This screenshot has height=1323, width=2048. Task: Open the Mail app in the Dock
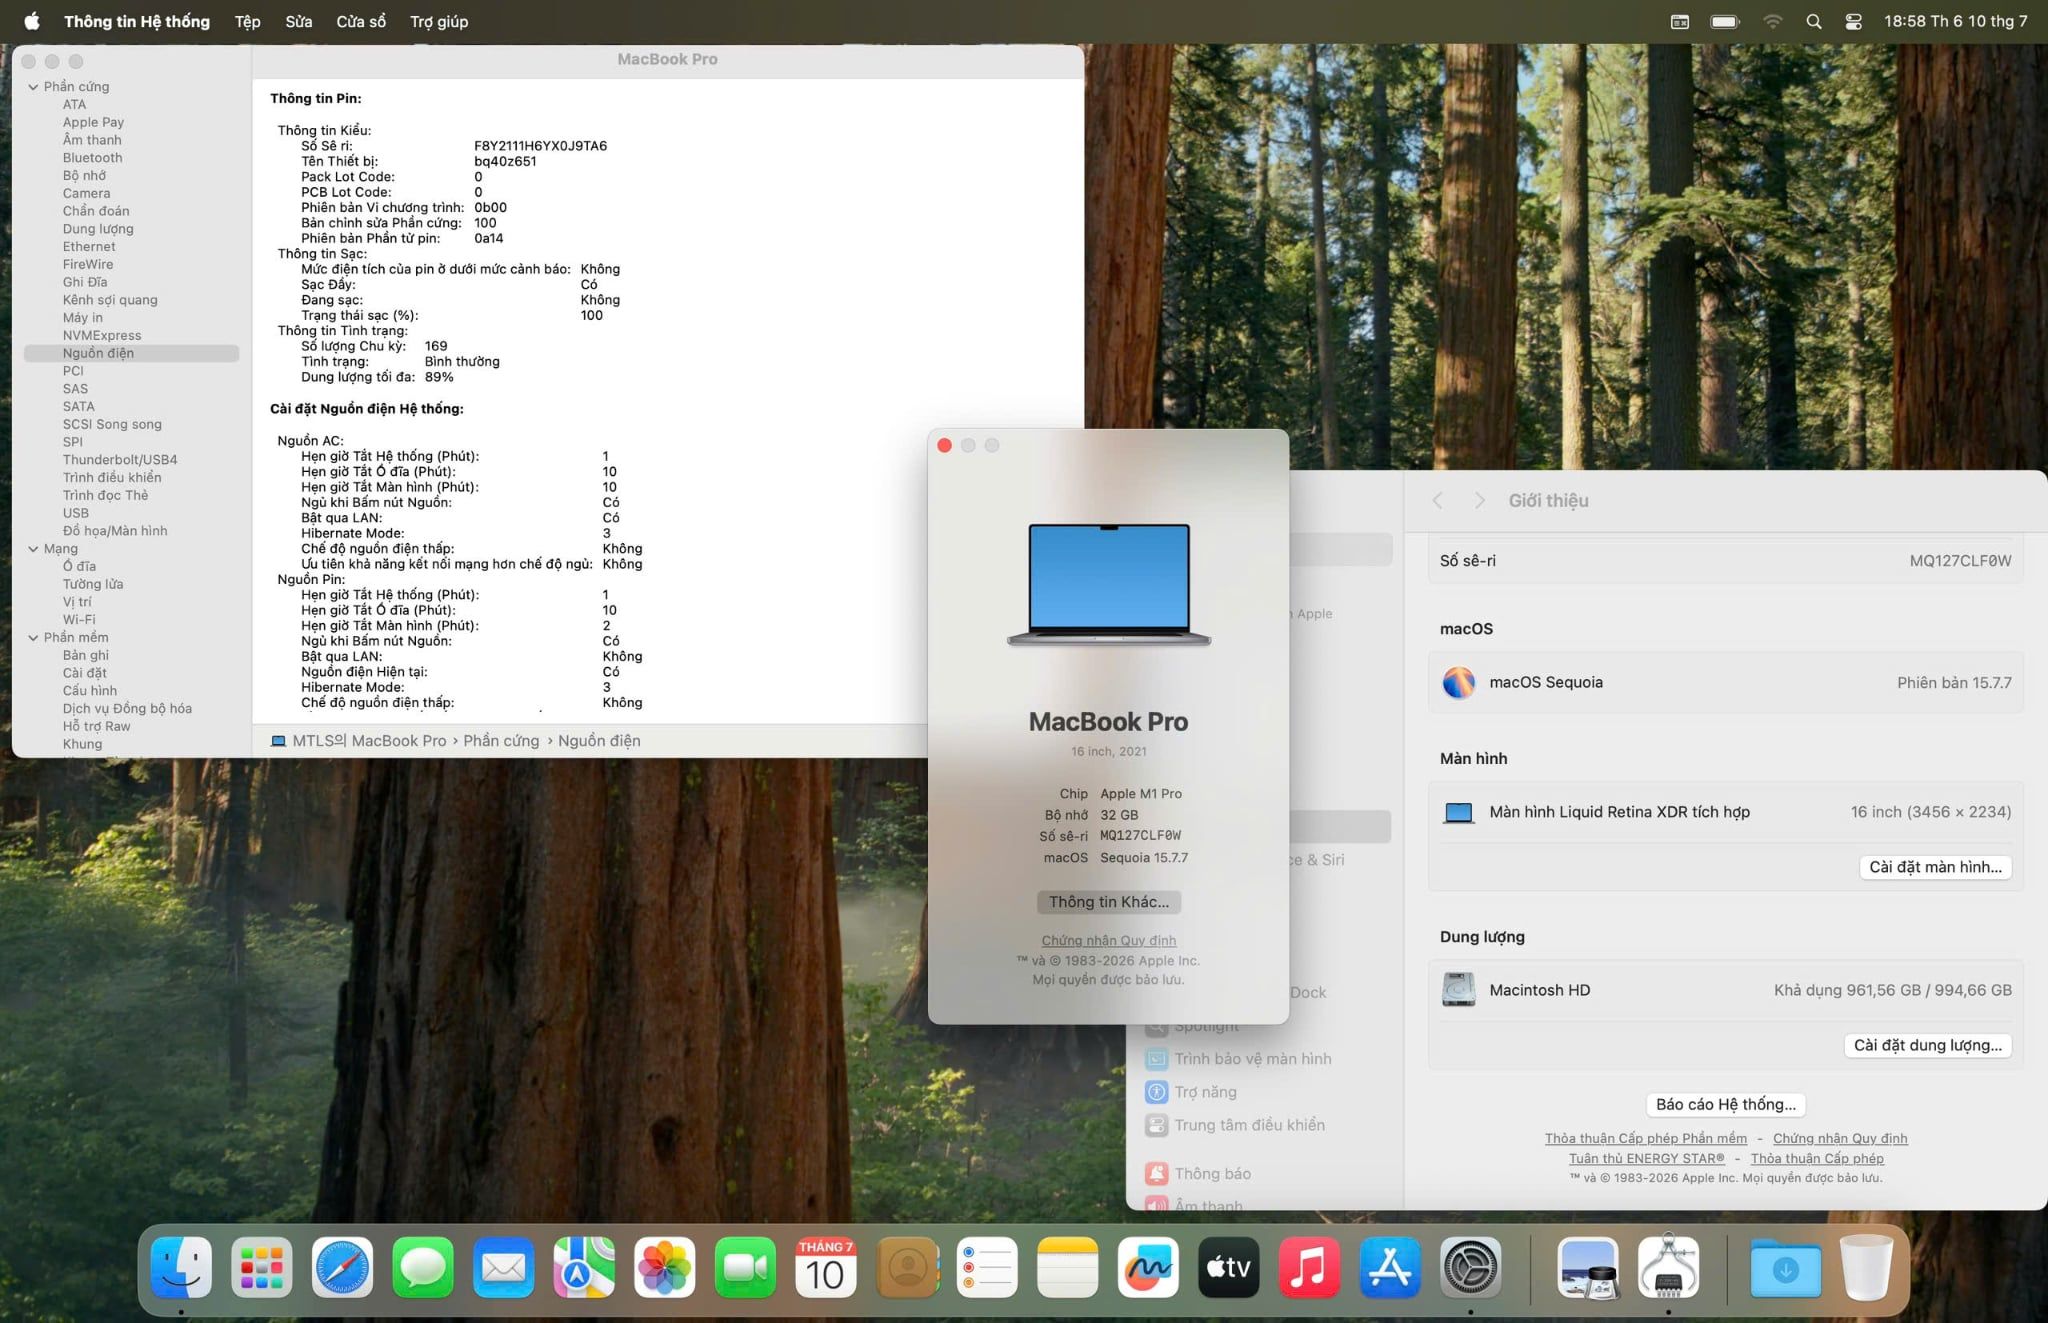coord(504,1267)
